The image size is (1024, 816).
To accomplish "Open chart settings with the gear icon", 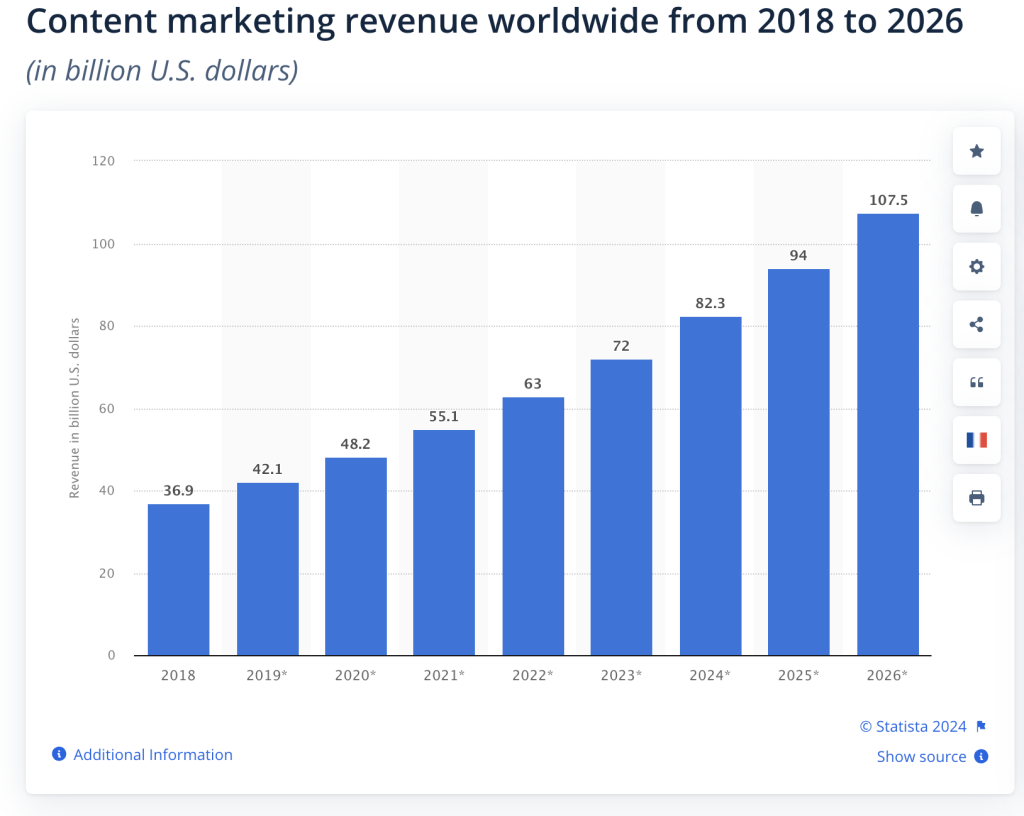I will click(975, 266).
